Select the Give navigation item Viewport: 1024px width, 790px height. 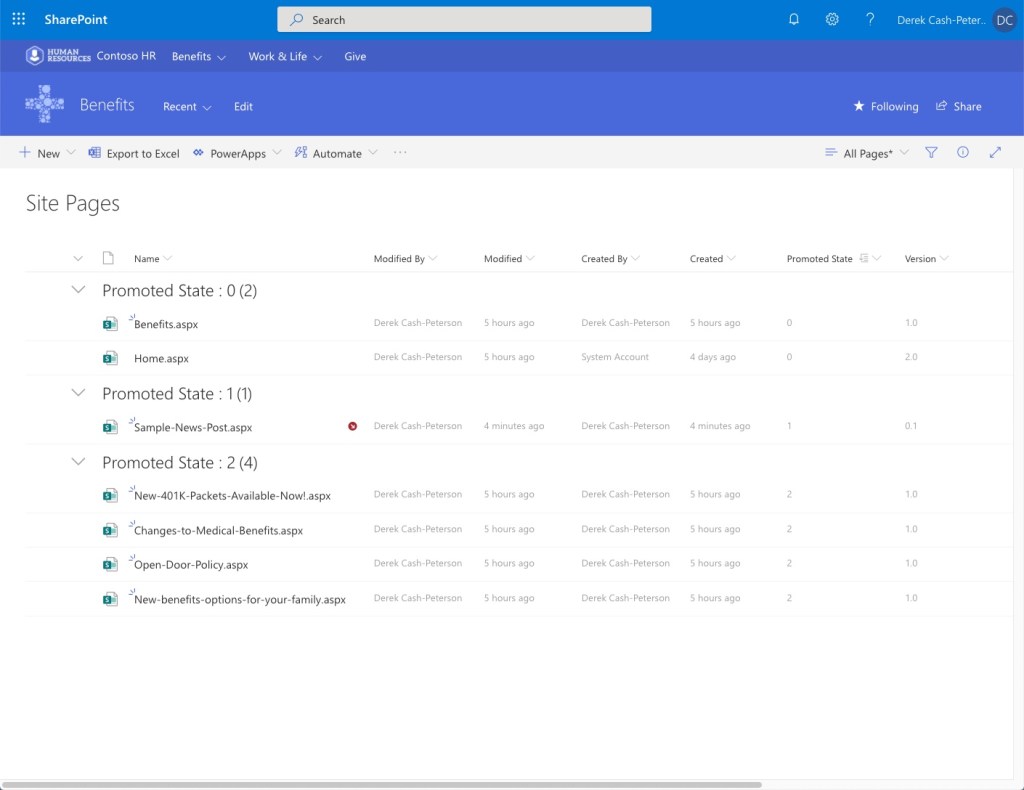[355, 57]
